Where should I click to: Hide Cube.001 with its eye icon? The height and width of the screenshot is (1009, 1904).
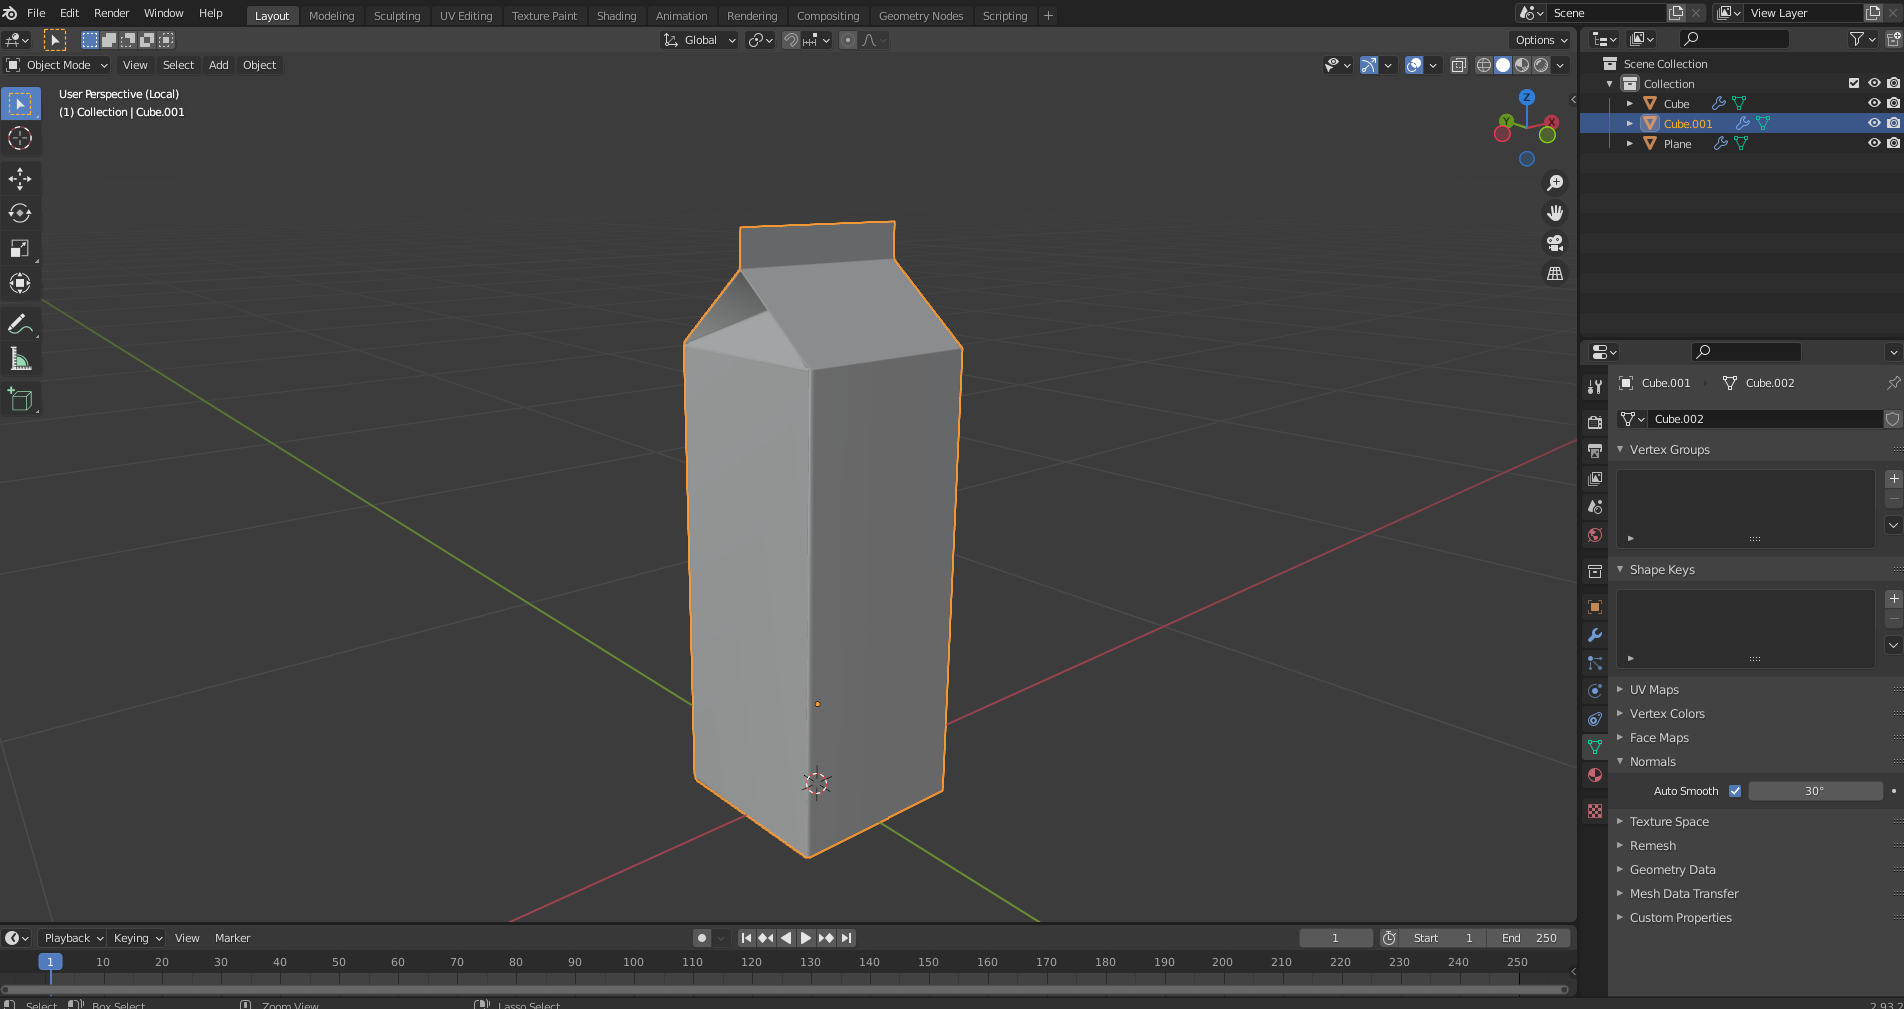tap(1874, 123)
